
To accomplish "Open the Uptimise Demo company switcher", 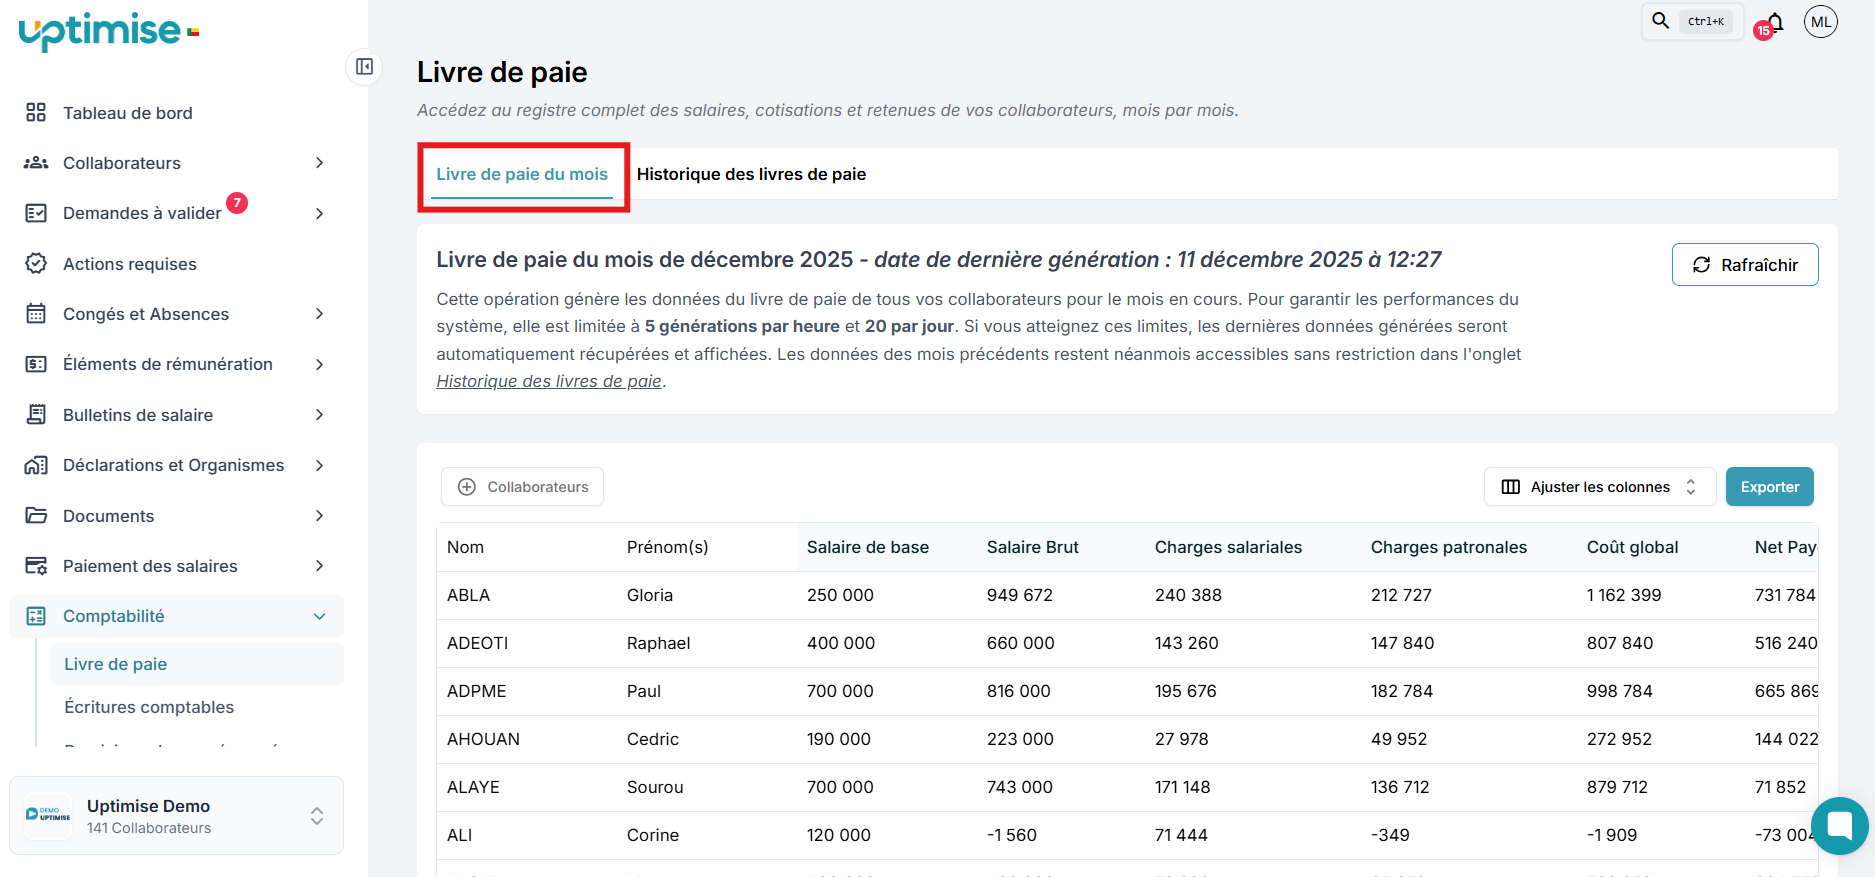I will [177, 816].
